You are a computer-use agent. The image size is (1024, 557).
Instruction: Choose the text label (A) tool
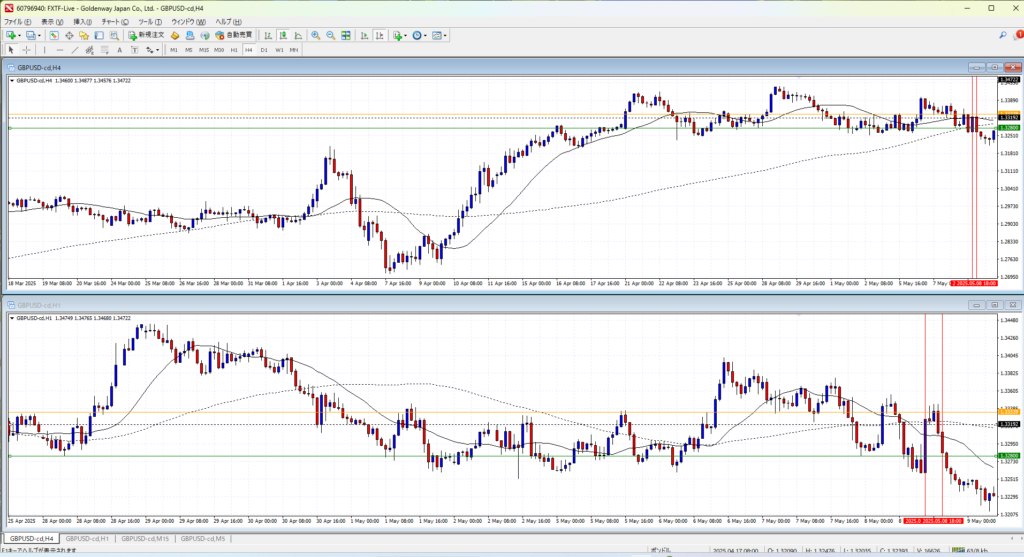coord(119,49)
